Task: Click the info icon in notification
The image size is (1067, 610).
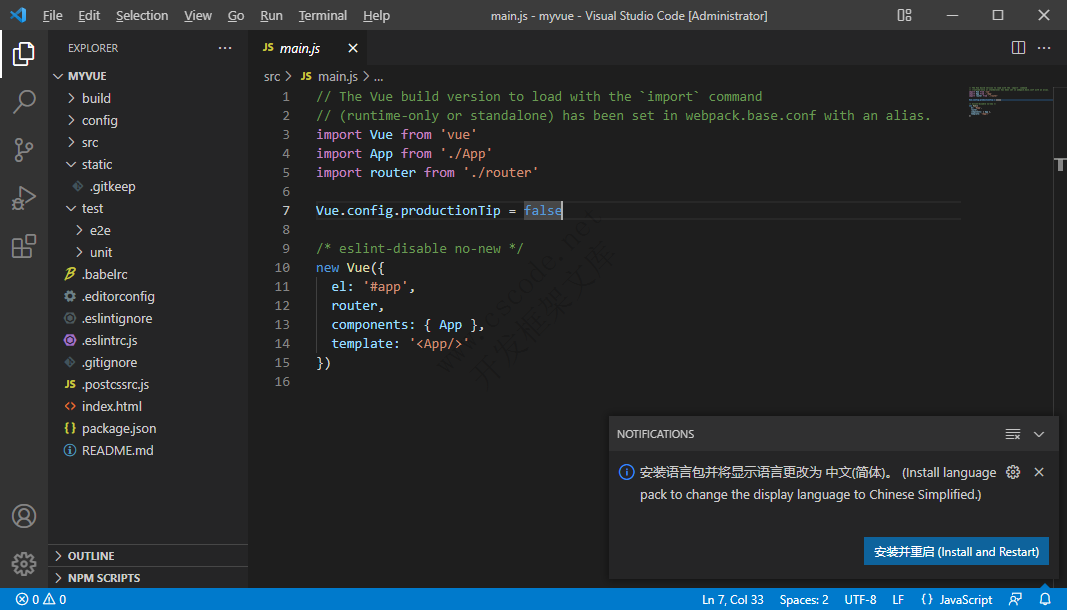Action: coord(626,472)
